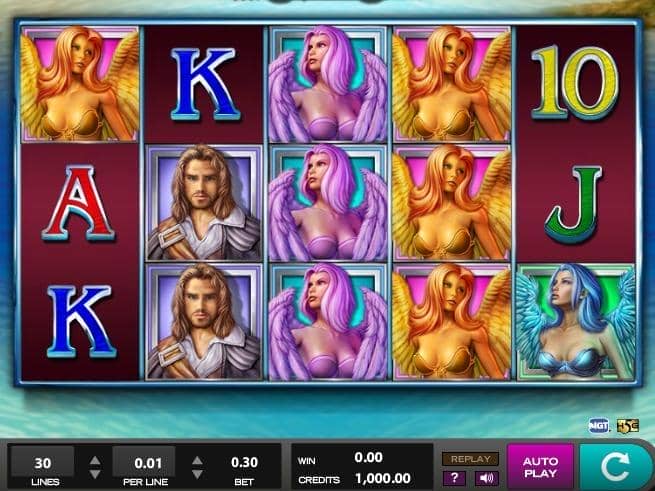Click the yellow 10 symbol

(x=575, y=82)
